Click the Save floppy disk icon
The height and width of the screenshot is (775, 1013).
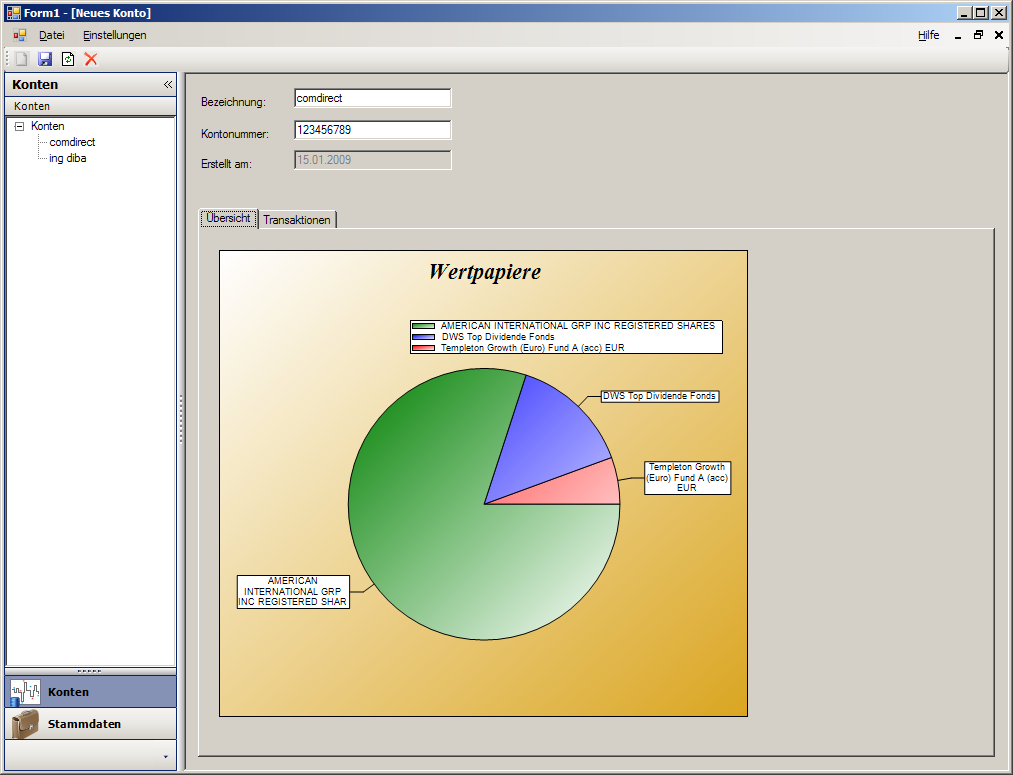[x=45, y=59]
